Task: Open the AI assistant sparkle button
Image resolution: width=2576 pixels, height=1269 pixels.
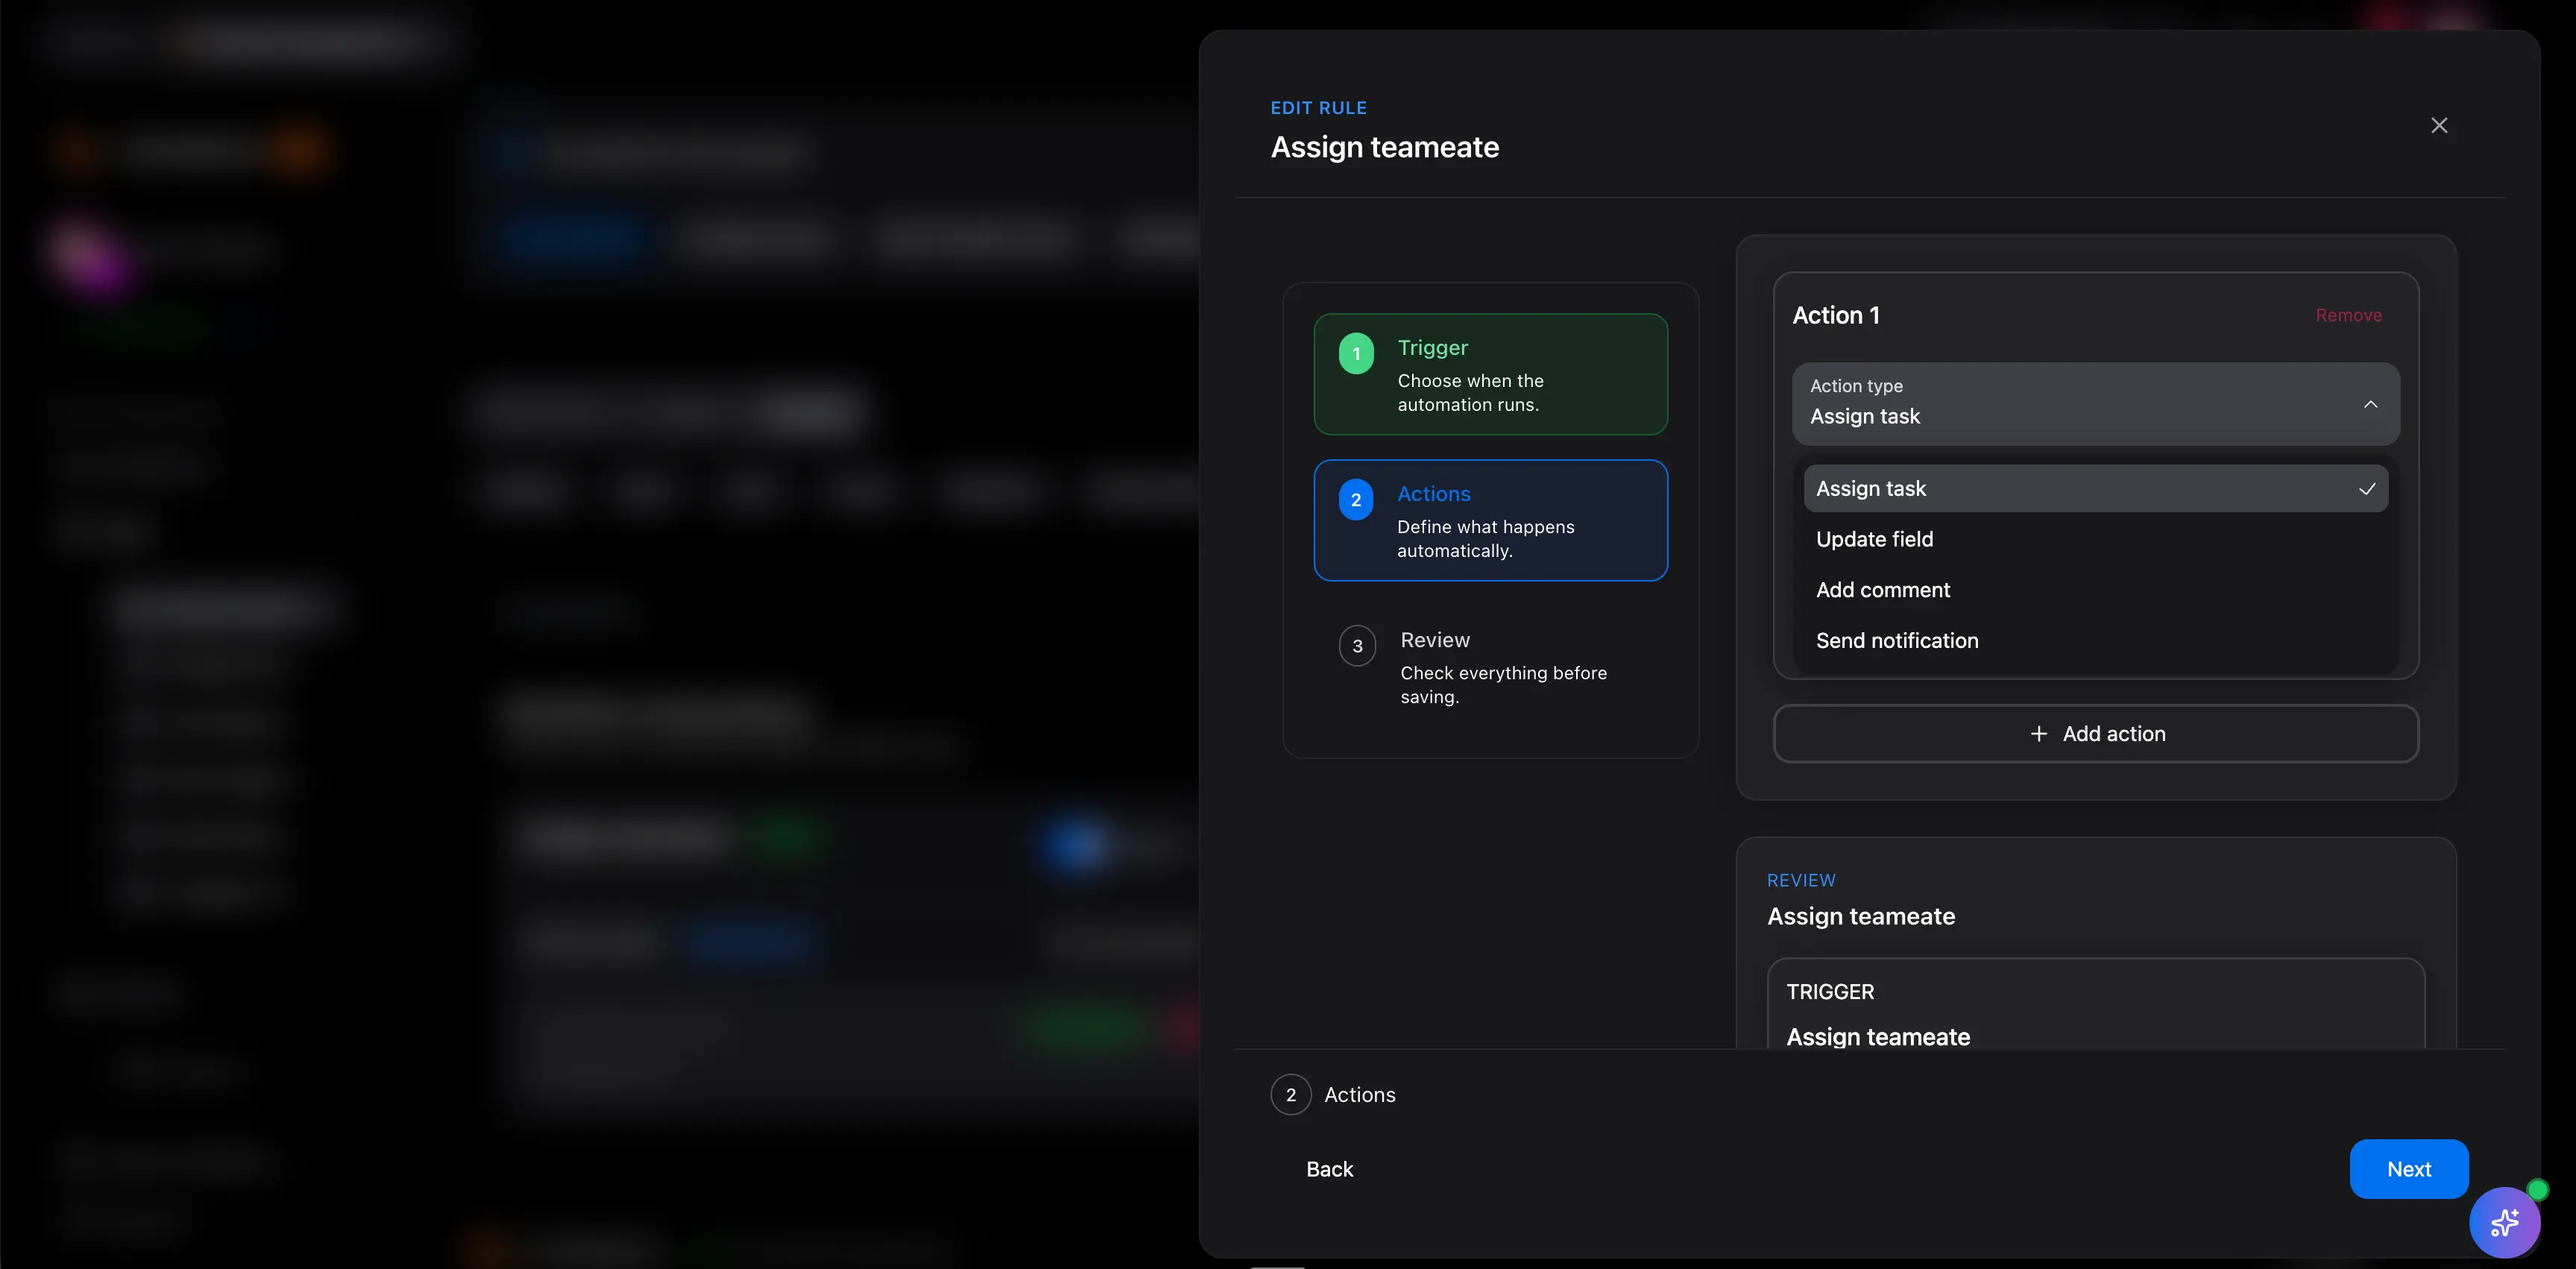Action: (2504, 1222)
